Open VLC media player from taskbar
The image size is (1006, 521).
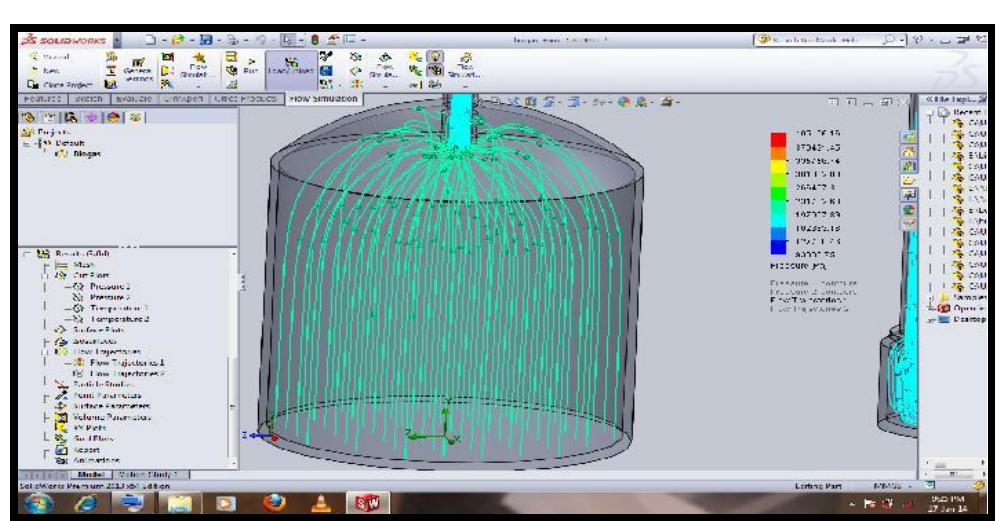(319, 501)
